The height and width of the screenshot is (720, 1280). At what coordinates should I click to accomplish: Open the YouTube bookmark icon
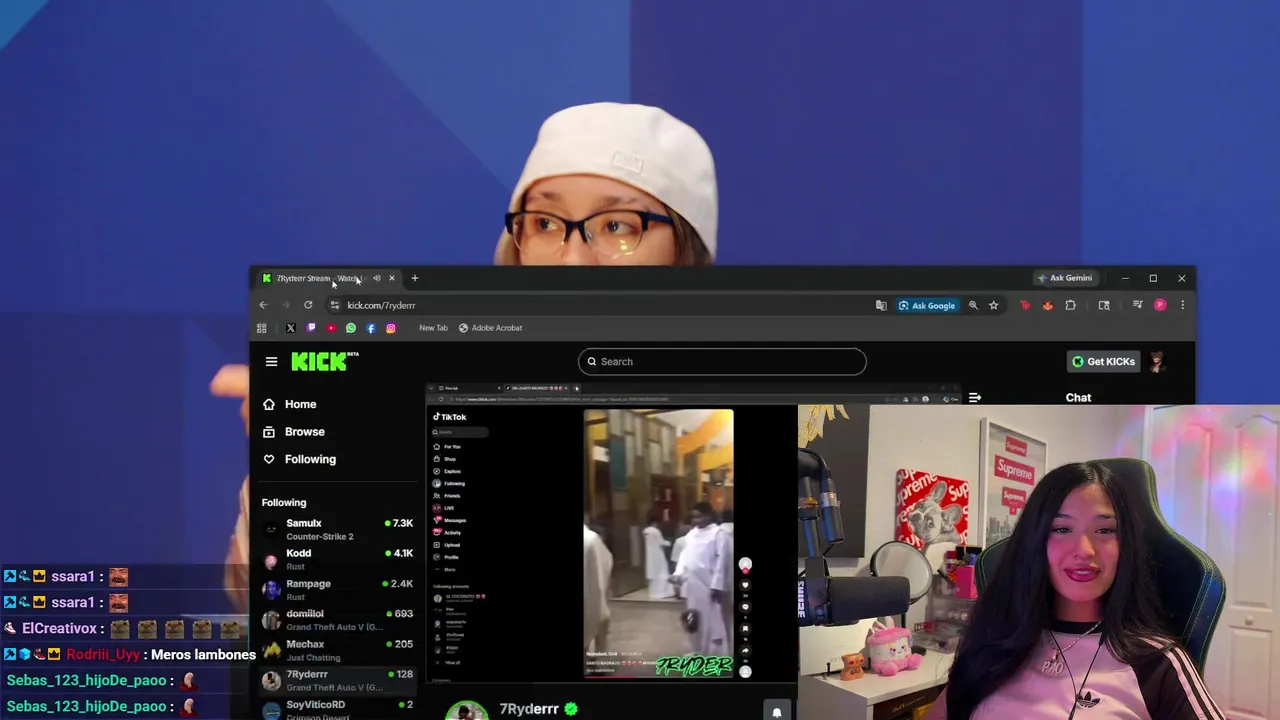click(331, 328)
